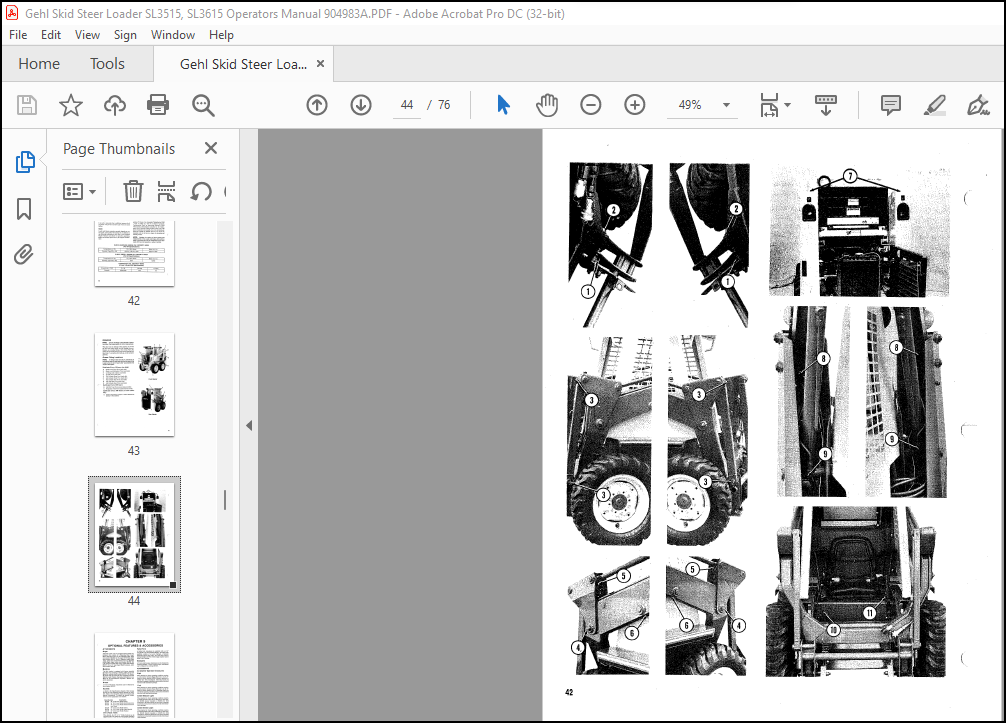Zoom out with the minus circle icon

(x=591, y=105)
